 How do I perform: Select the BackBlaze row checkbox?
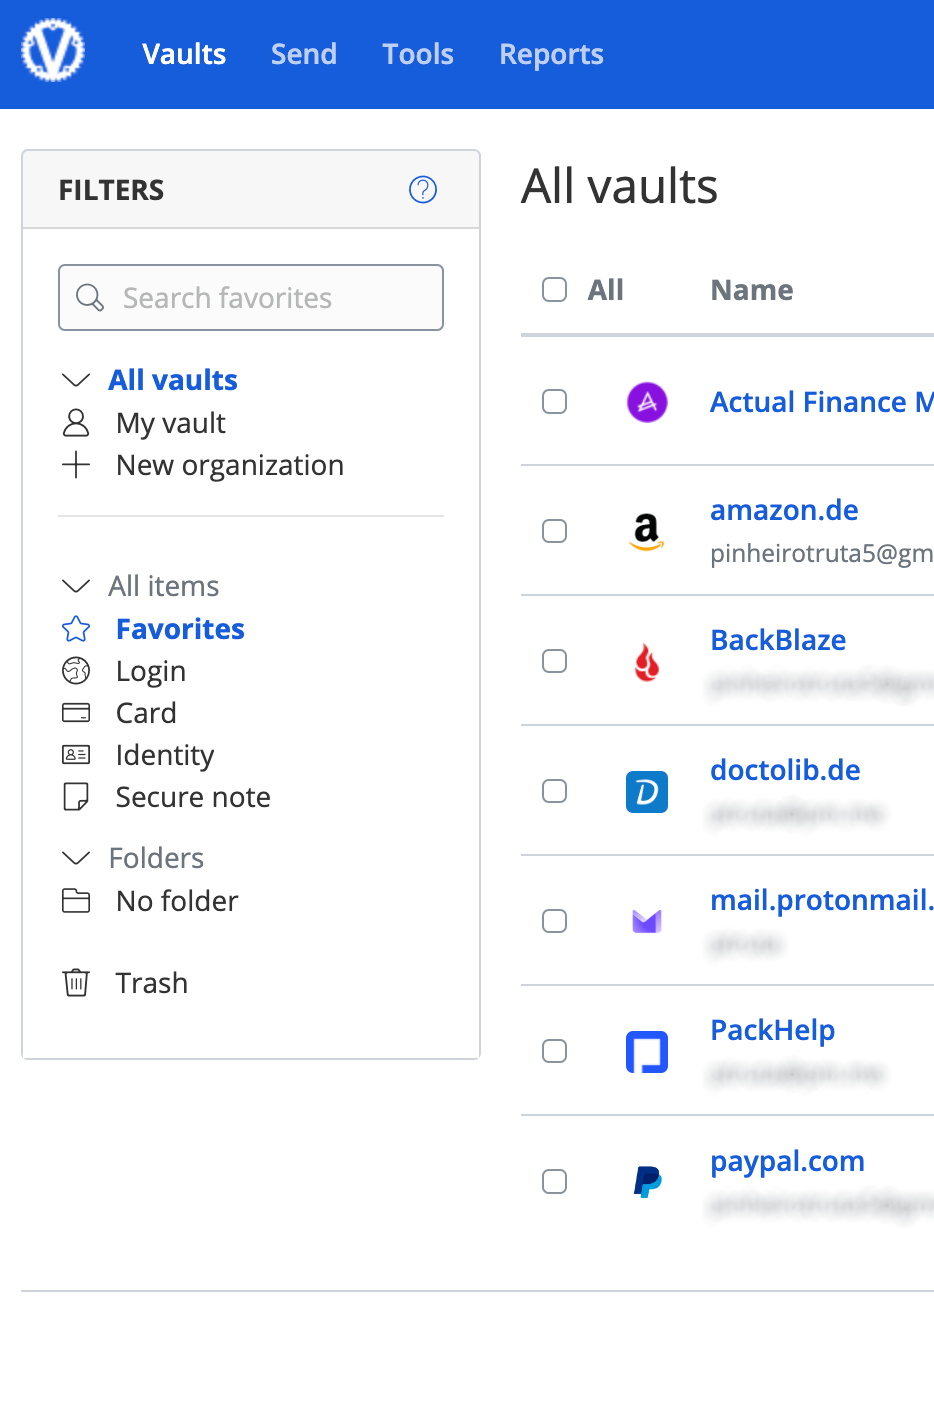point(554,661)
